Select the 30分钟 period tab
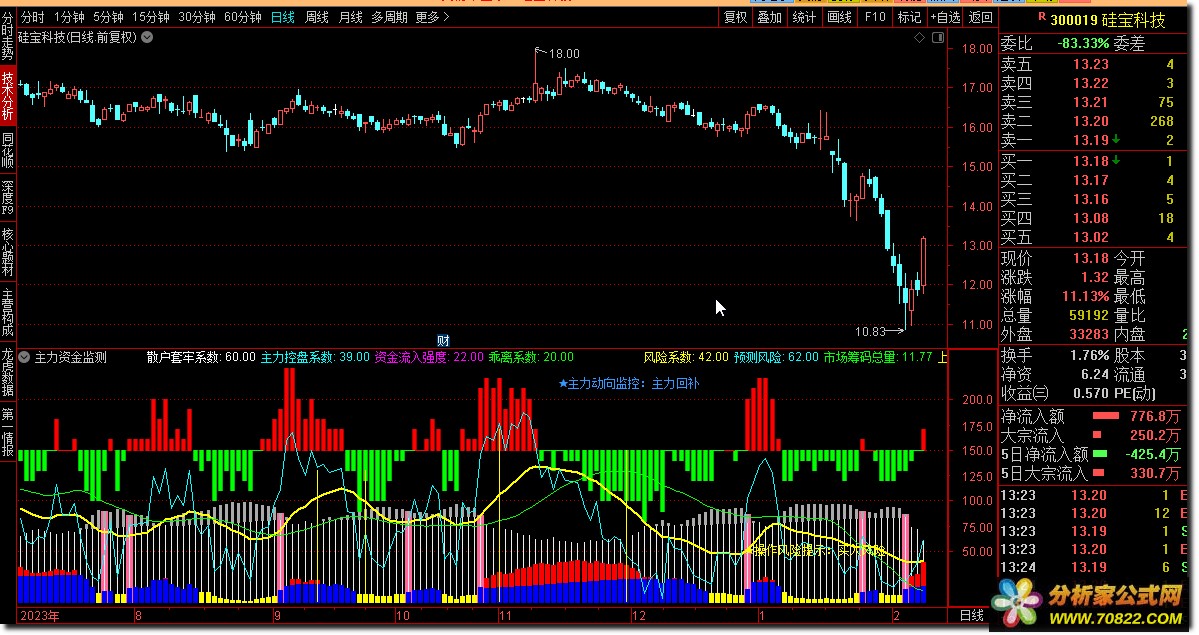Screen dimensions: 1199x635 (x=197, y=17)
